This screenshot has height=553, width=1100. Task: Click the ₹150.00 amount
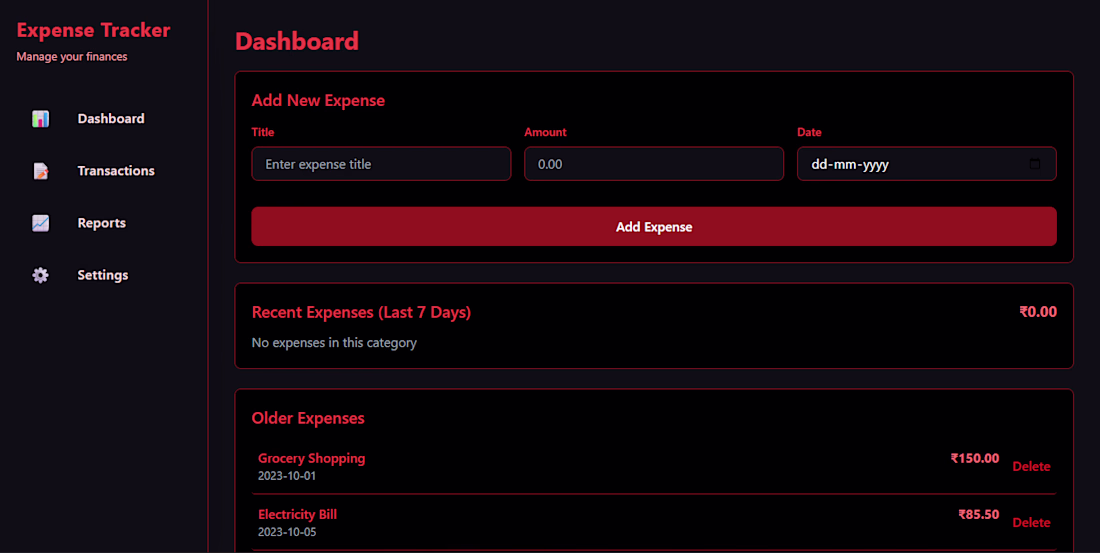click(x=974, y=458)
